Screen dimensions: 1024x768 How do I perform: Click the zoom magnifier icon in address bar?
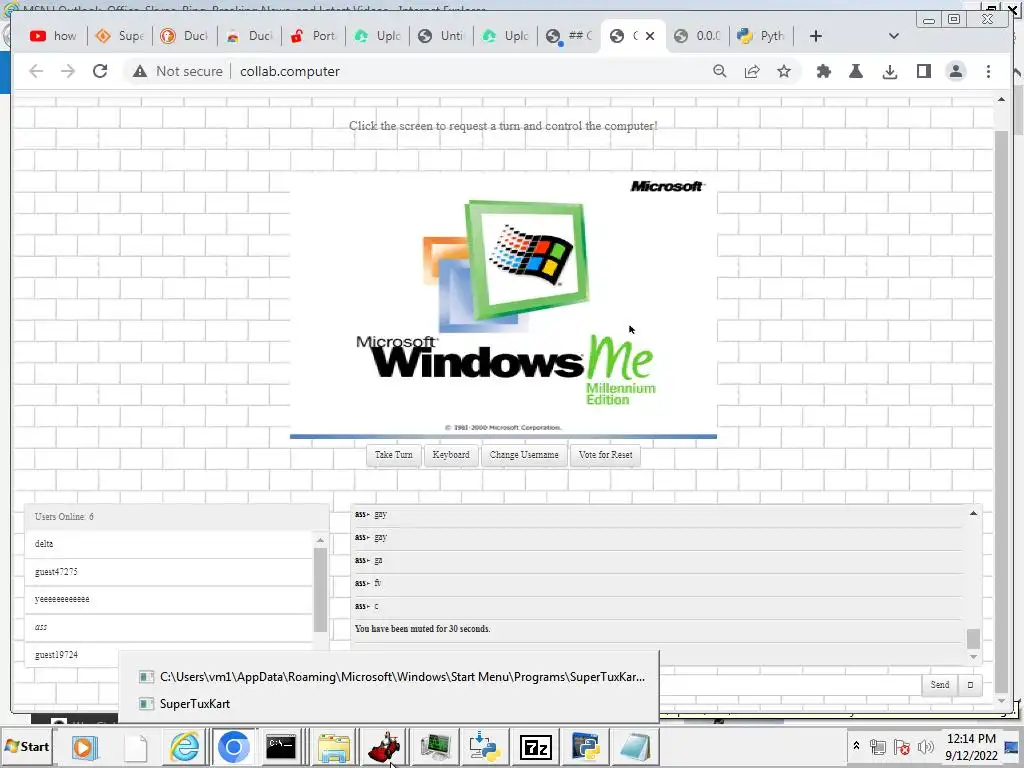[720, 71]
